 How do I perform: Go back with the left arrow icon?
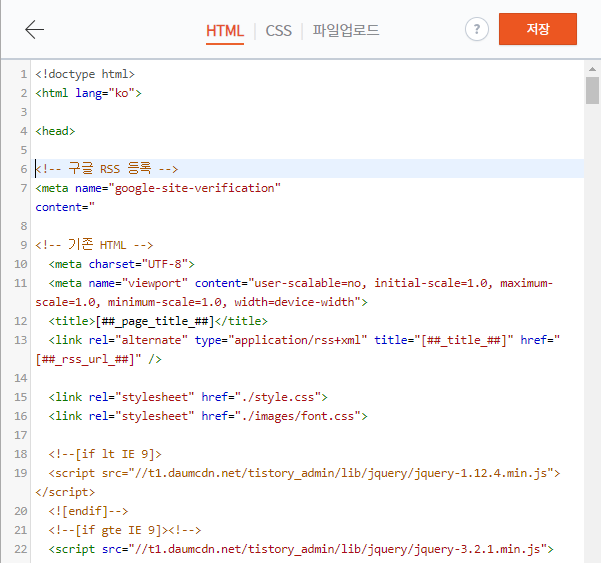click(x=34, y=30)
